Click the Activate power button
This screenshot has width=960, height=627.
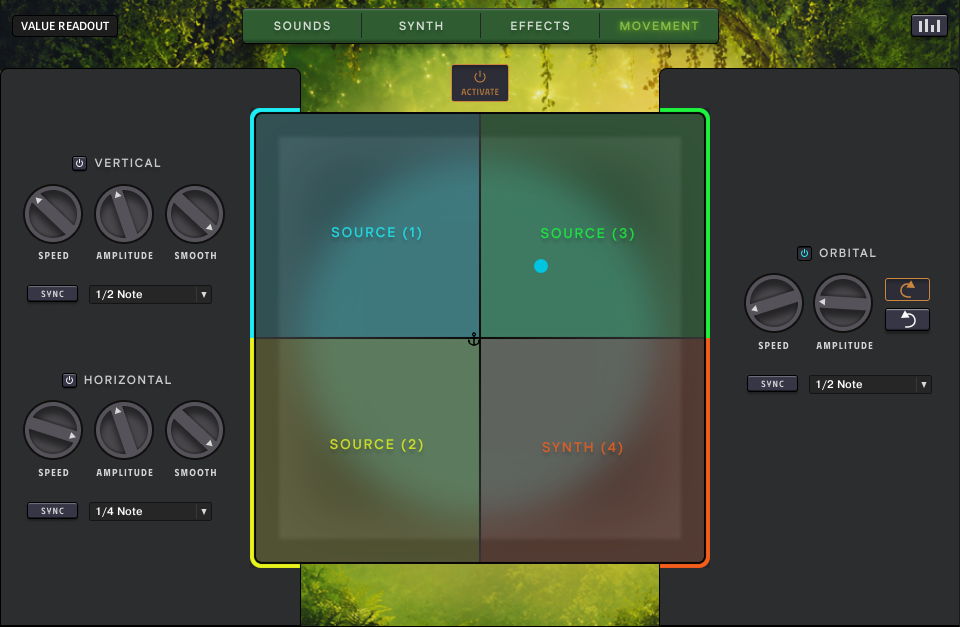tap(480, 83)
